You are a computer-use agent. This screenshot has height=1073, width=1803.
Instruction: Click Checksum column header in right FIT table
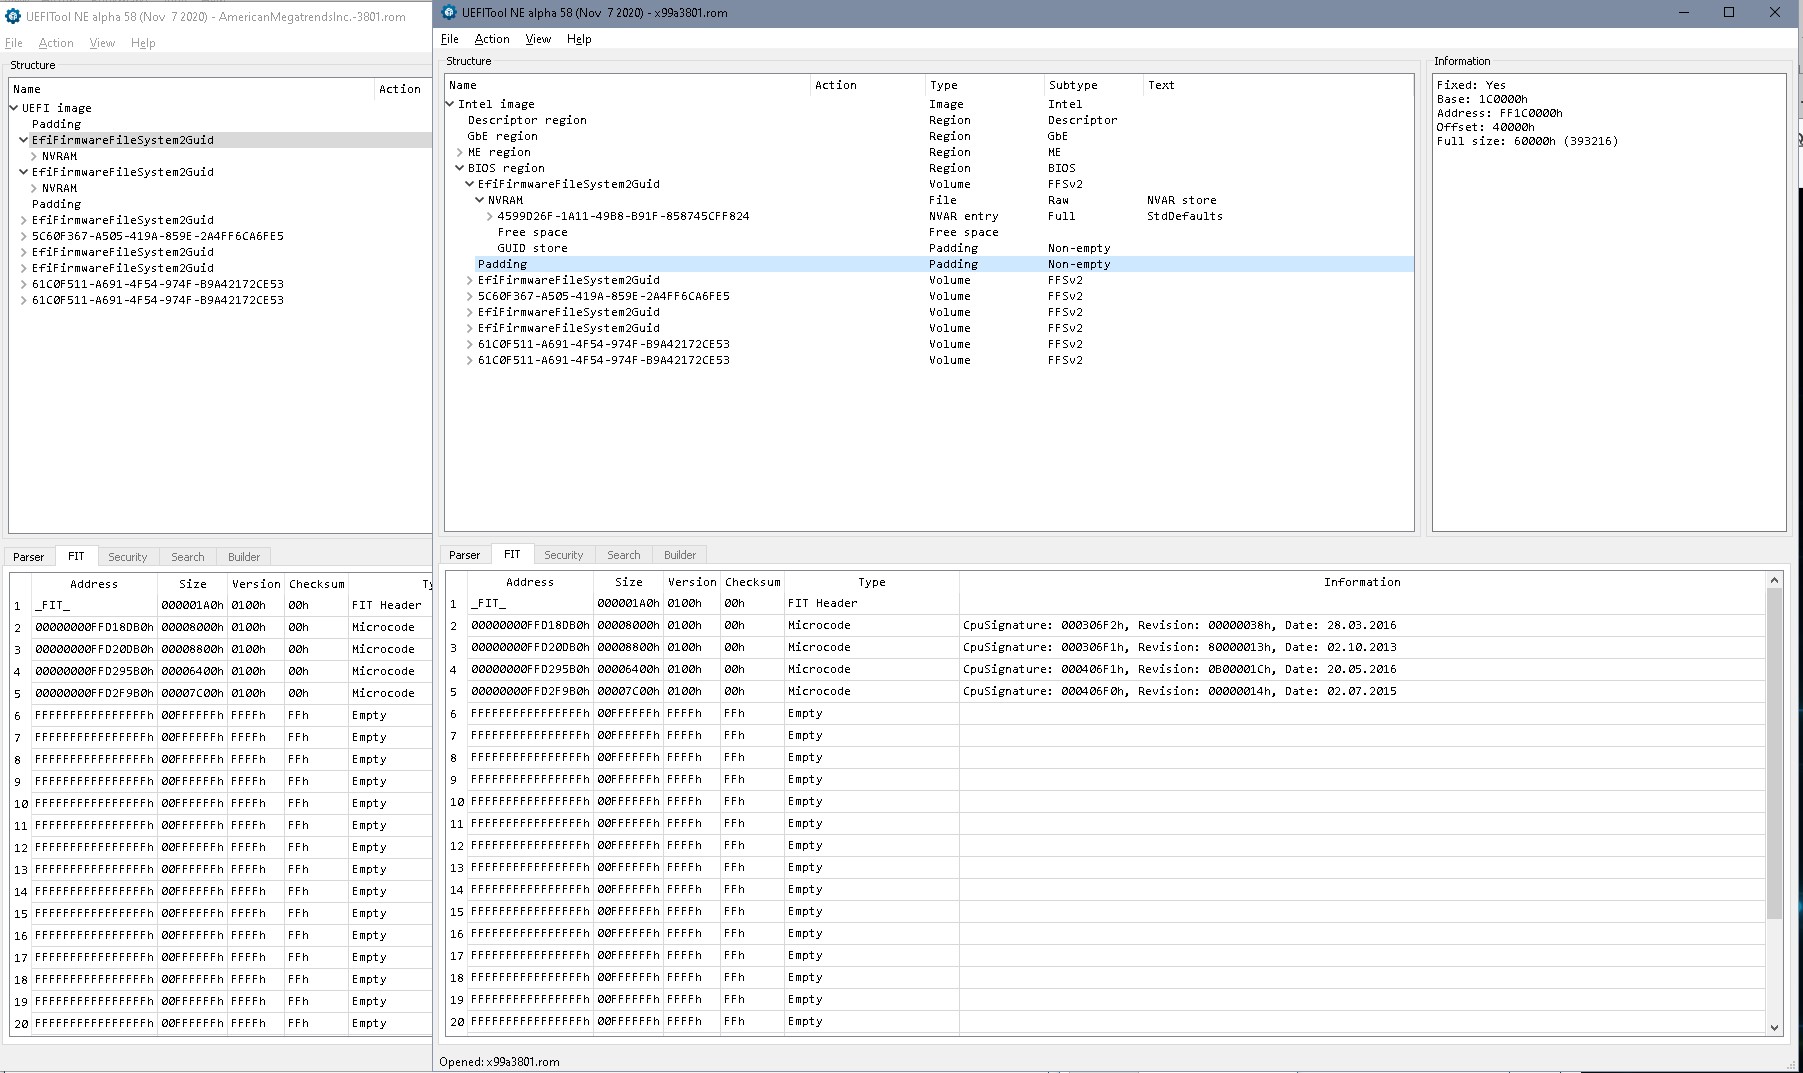(752, 582)
